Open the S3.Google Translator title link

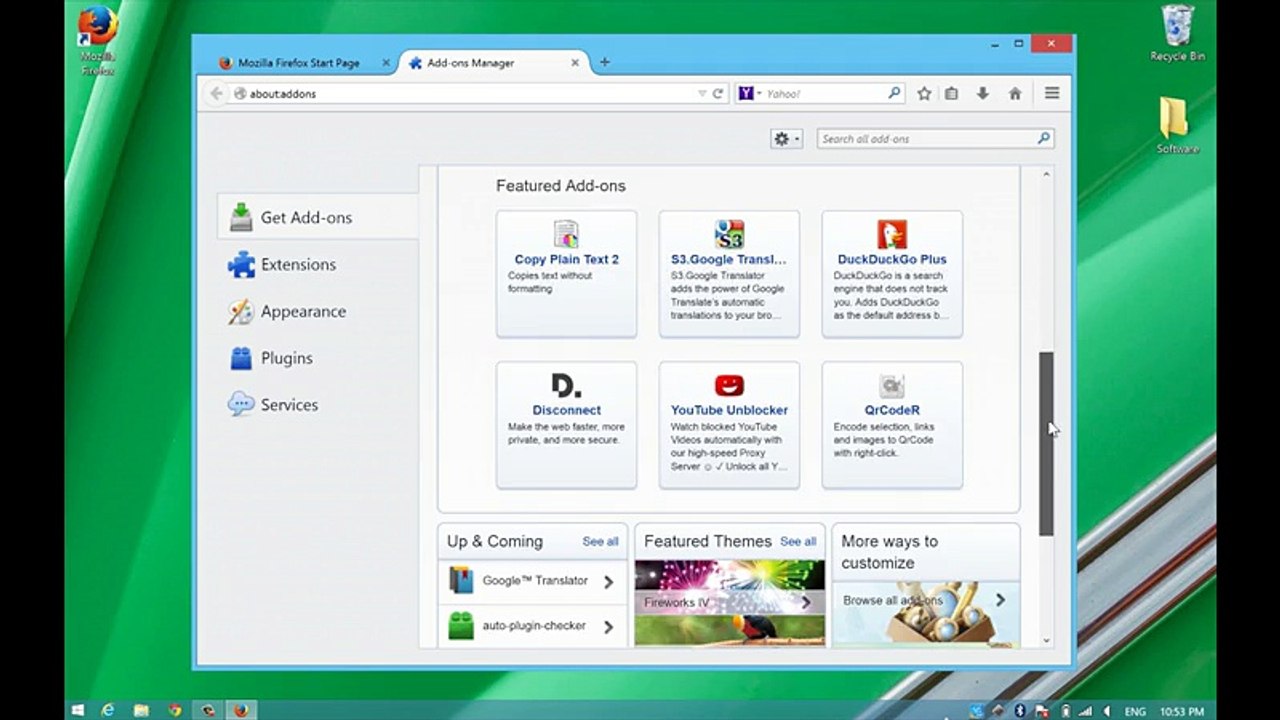[x=729, y=259]
